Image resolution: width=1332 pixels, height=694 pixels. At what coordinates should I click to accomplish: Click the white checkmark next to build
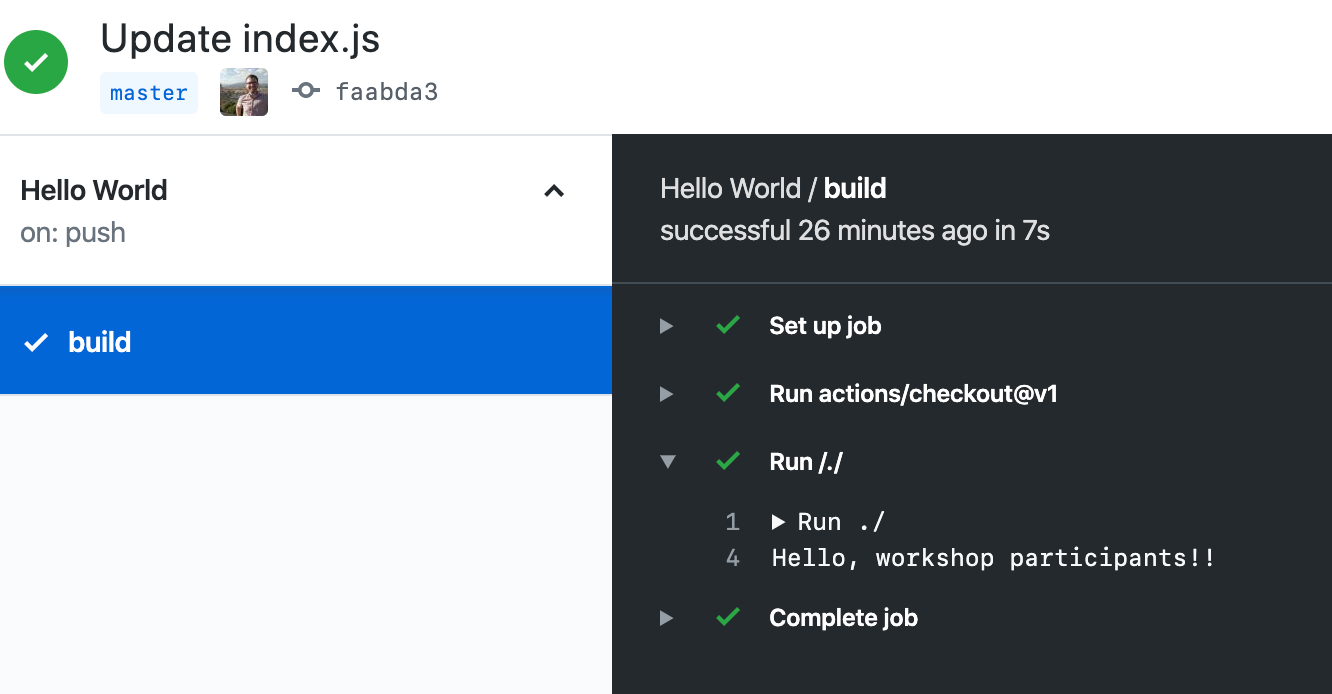36,343
